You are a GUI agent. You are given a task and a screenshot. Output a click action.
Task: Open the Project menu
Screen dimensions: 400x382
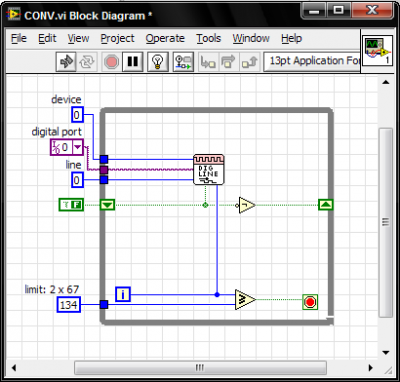[x=117, y=38]
